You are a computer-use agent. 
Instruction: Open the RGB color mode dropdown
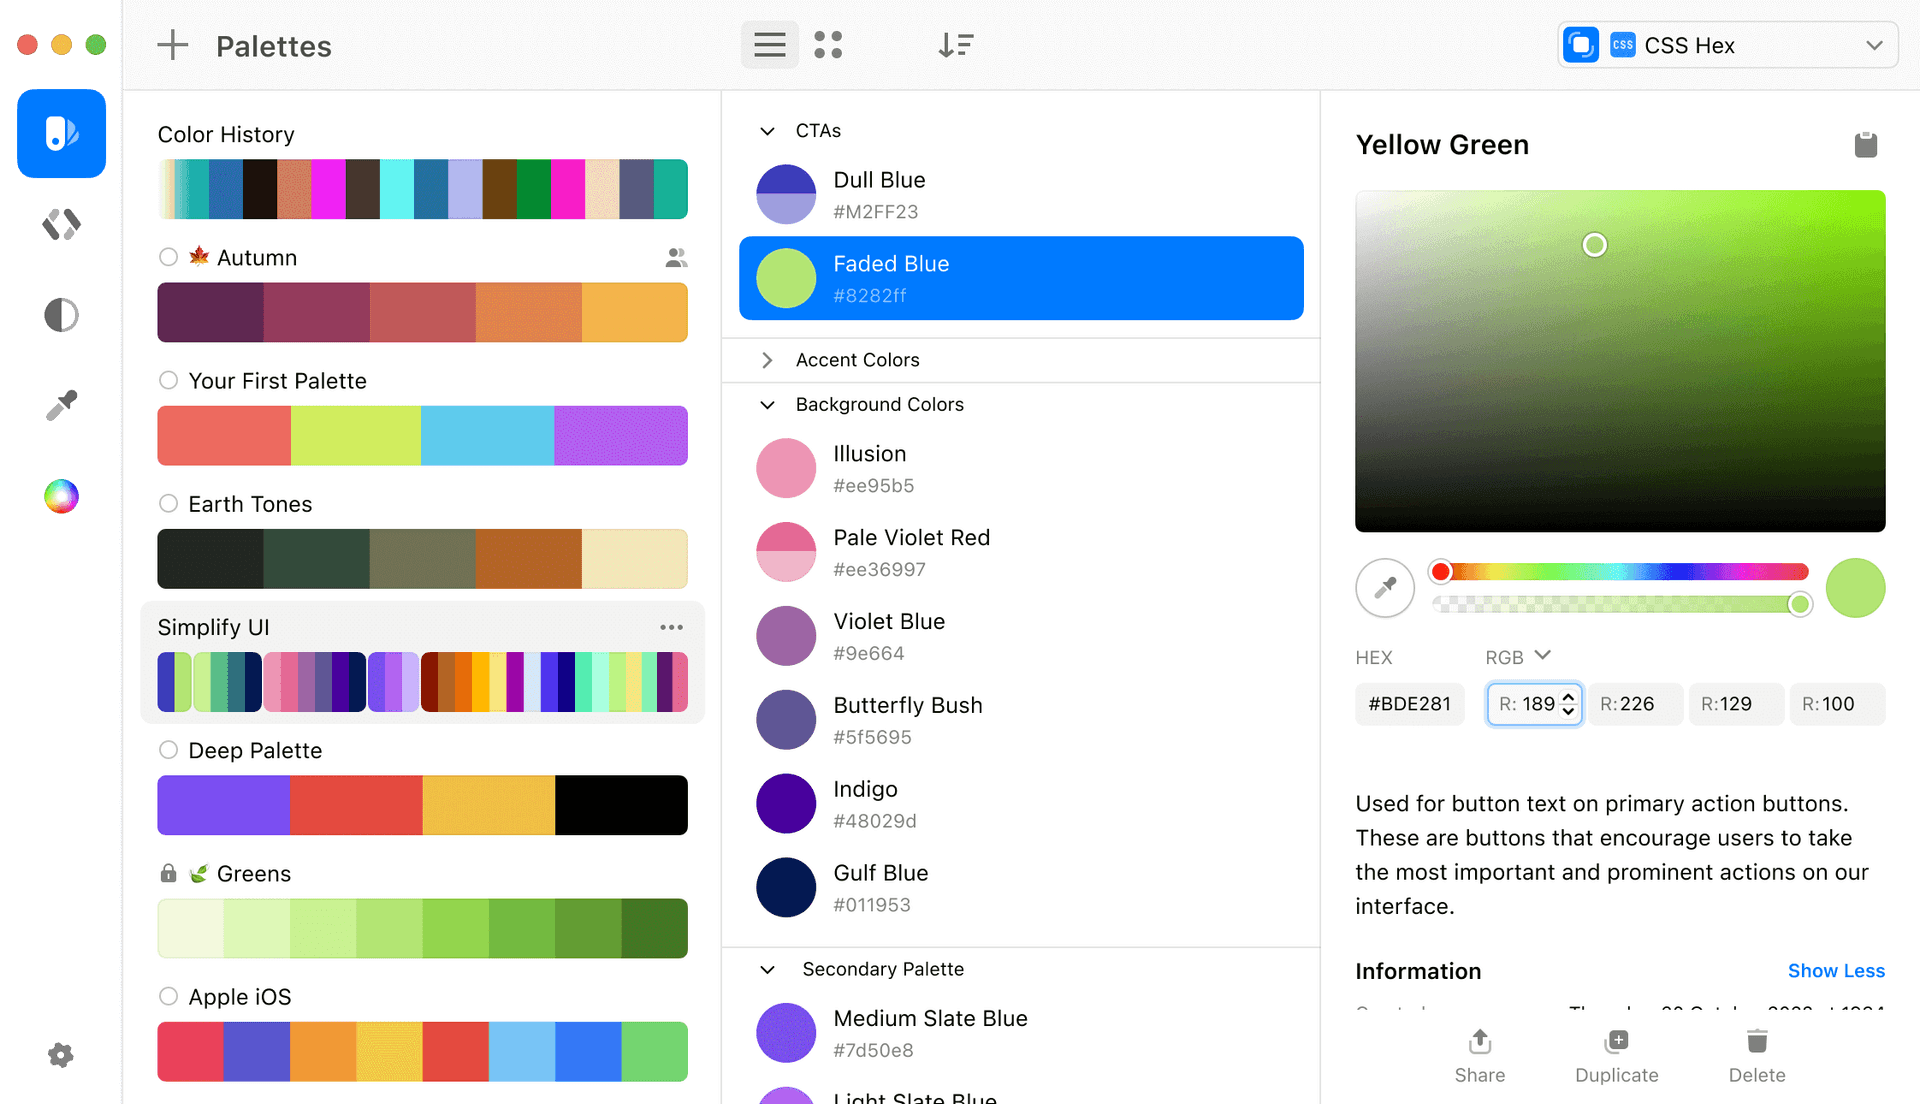[x=1517, y=657]
